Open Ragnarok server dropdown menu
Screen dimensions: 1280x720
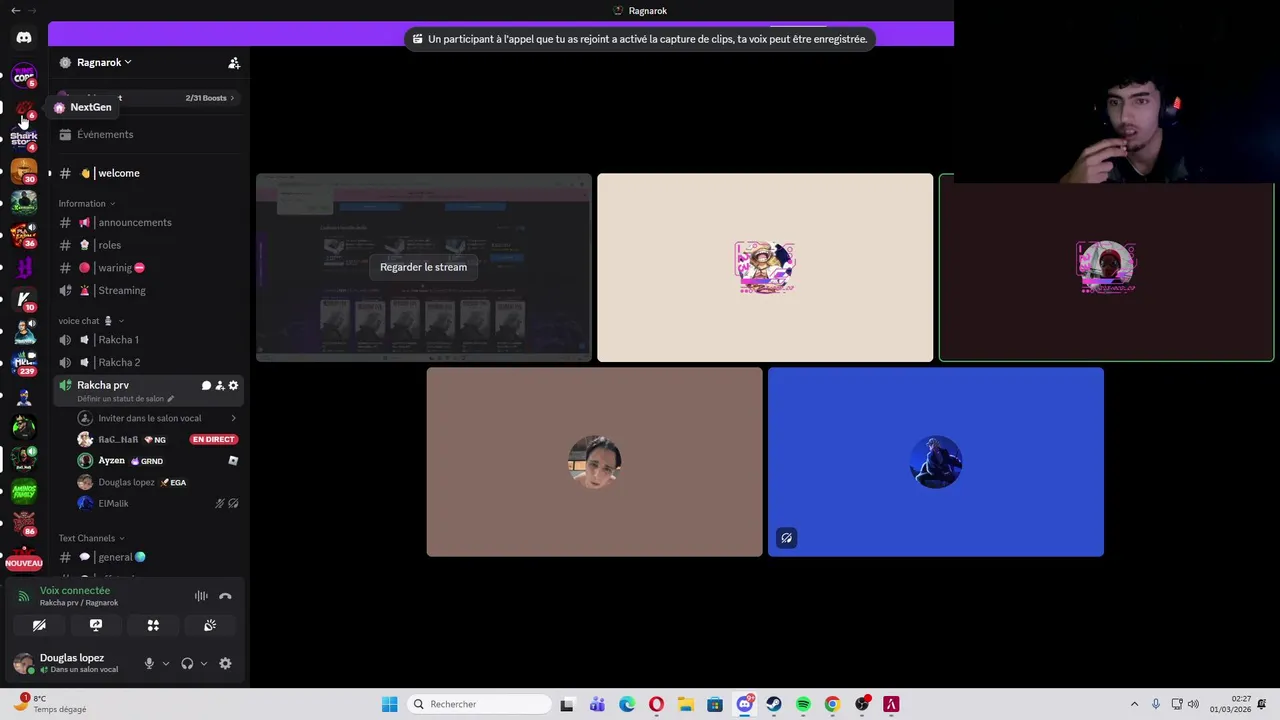(x=104, y=62)
